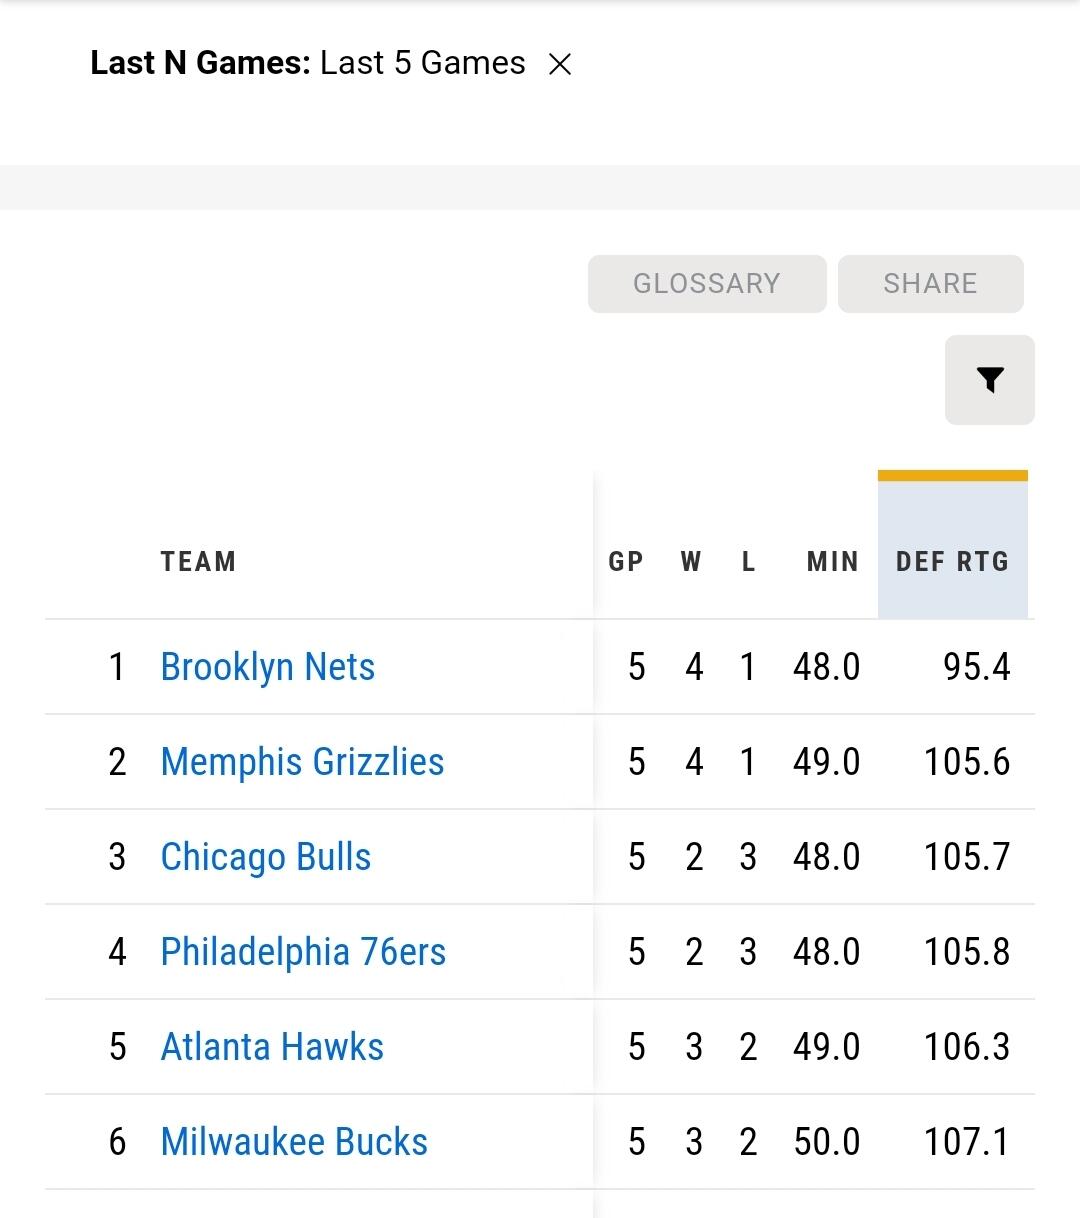This screenshot has height=1218, width=1080.
Task: Open the Glossary
Action: click(x=706, y=284)
